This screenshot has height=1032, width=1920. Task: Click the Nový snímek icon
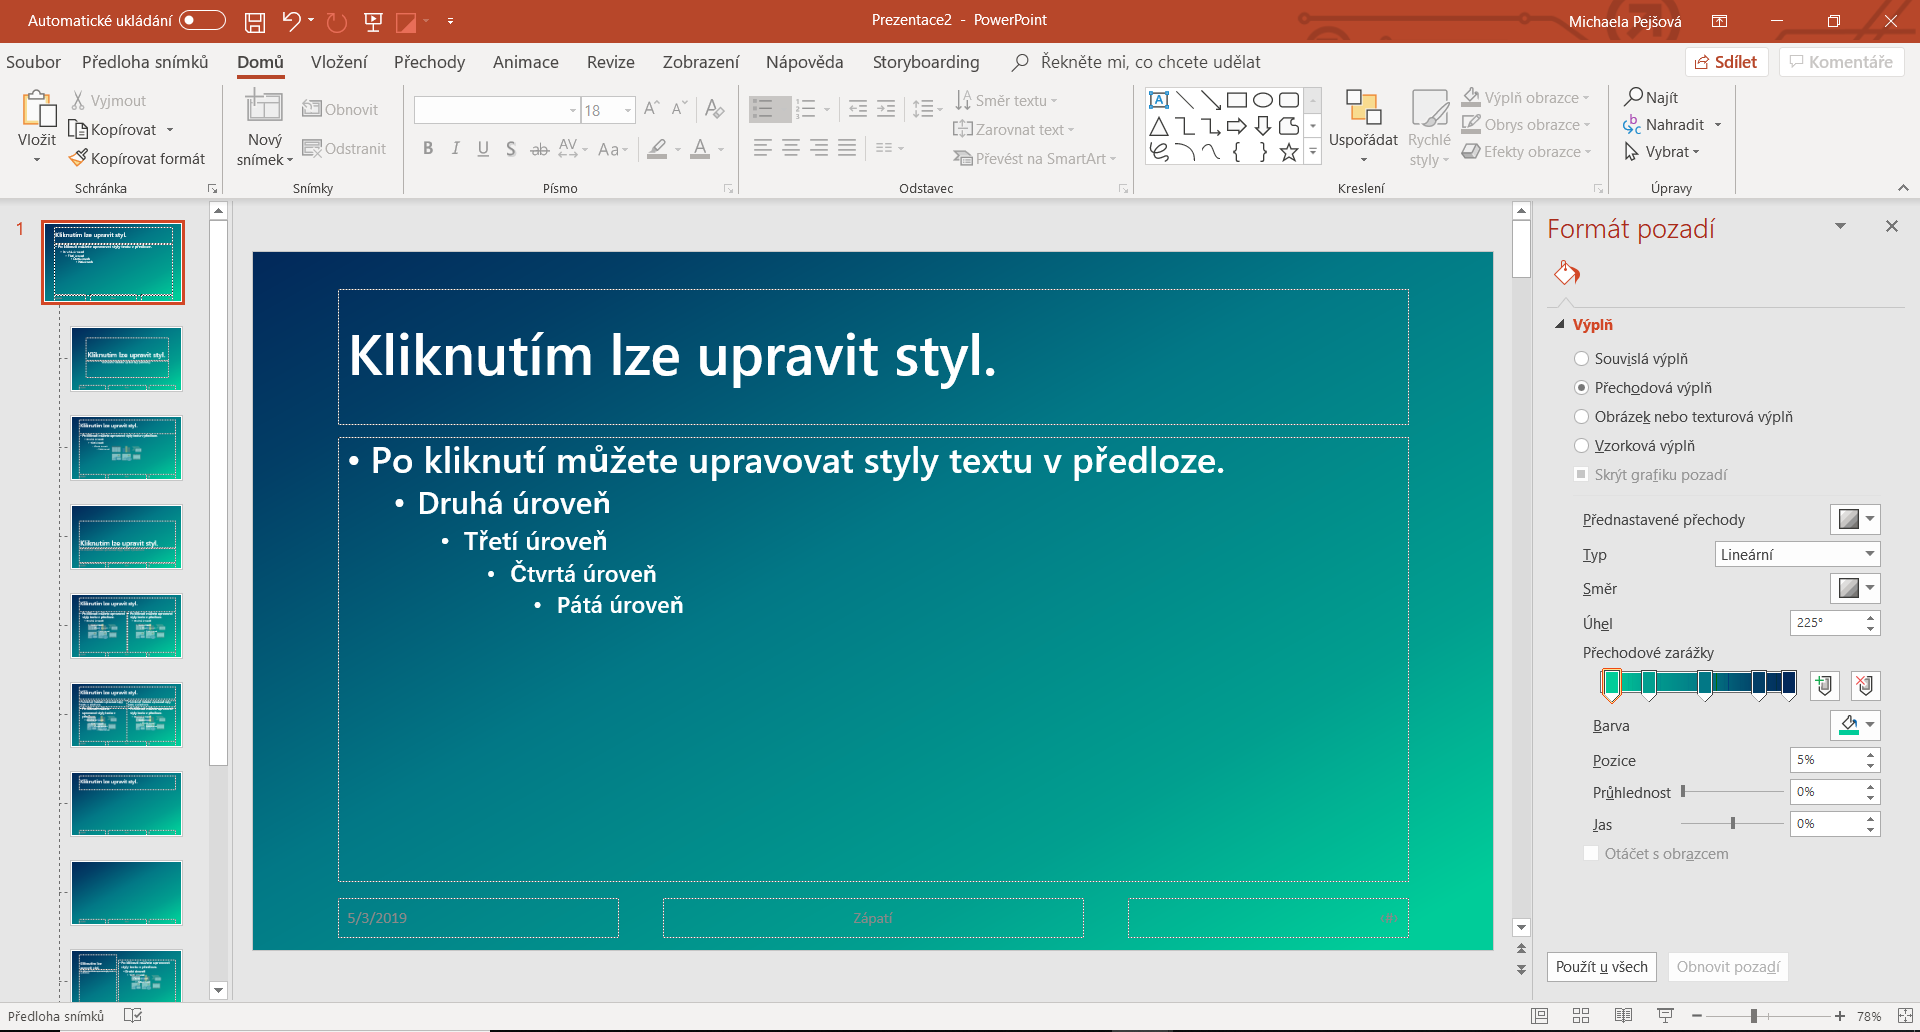(264, 108)
